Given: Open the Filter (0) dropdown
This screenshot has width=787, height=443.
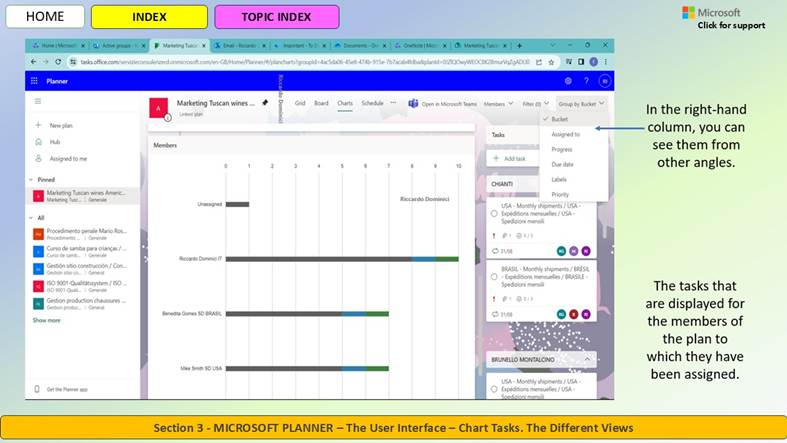Looking at the screenshot, I should coord(536,104).
